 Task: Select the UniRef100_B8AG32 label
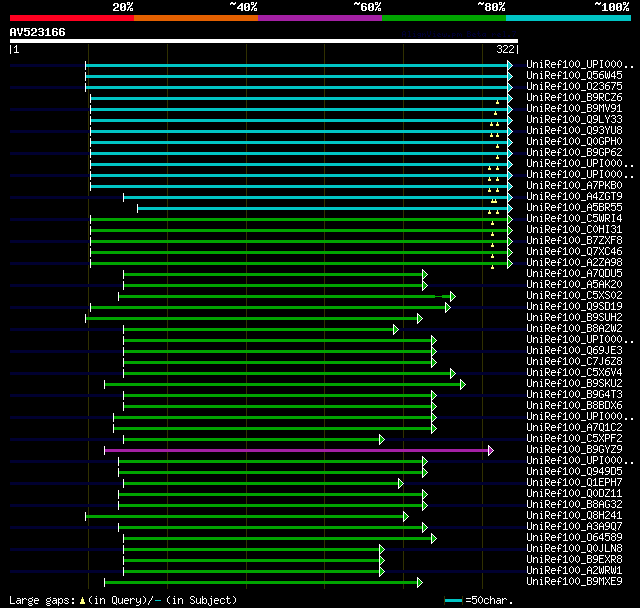click(574, 505)
